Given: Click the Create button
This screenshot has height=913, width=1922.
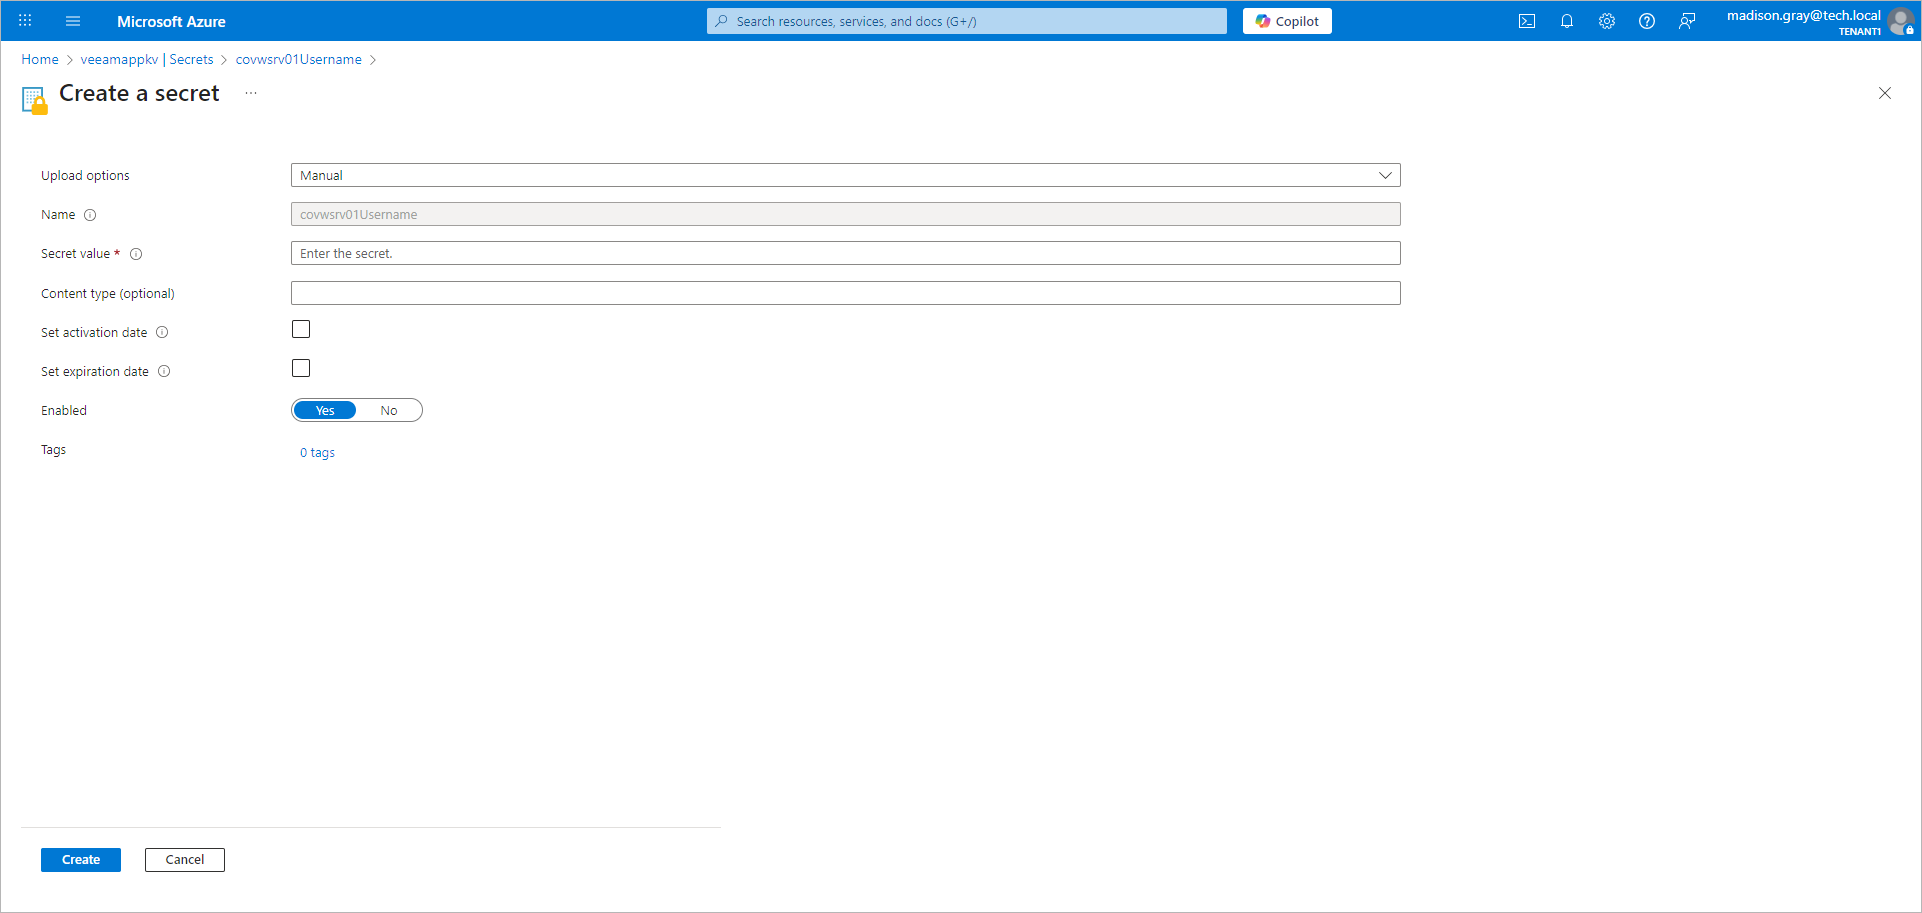Looking at the screenshot, I should click(x=80, y=859).
